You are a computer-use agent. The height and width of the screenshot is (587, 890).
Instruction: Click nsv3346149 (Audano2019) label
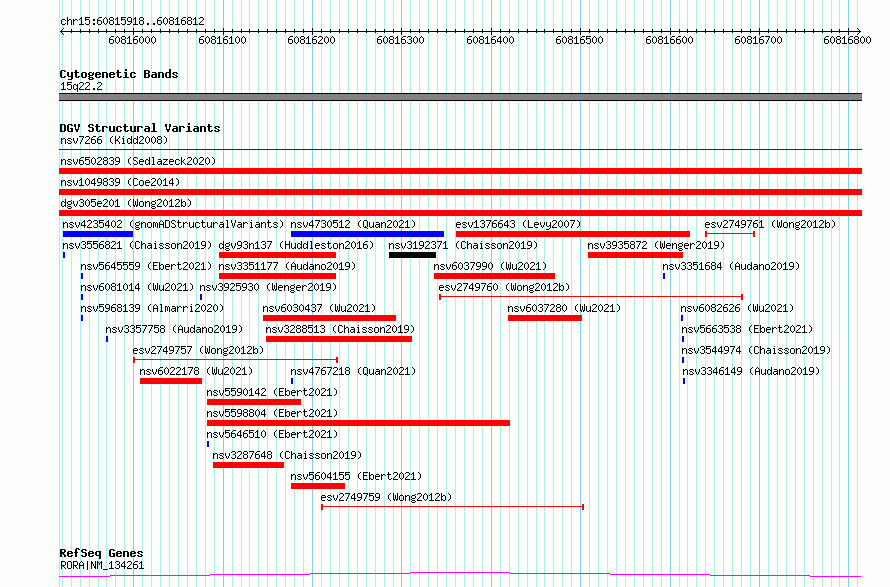pos(751,371)
